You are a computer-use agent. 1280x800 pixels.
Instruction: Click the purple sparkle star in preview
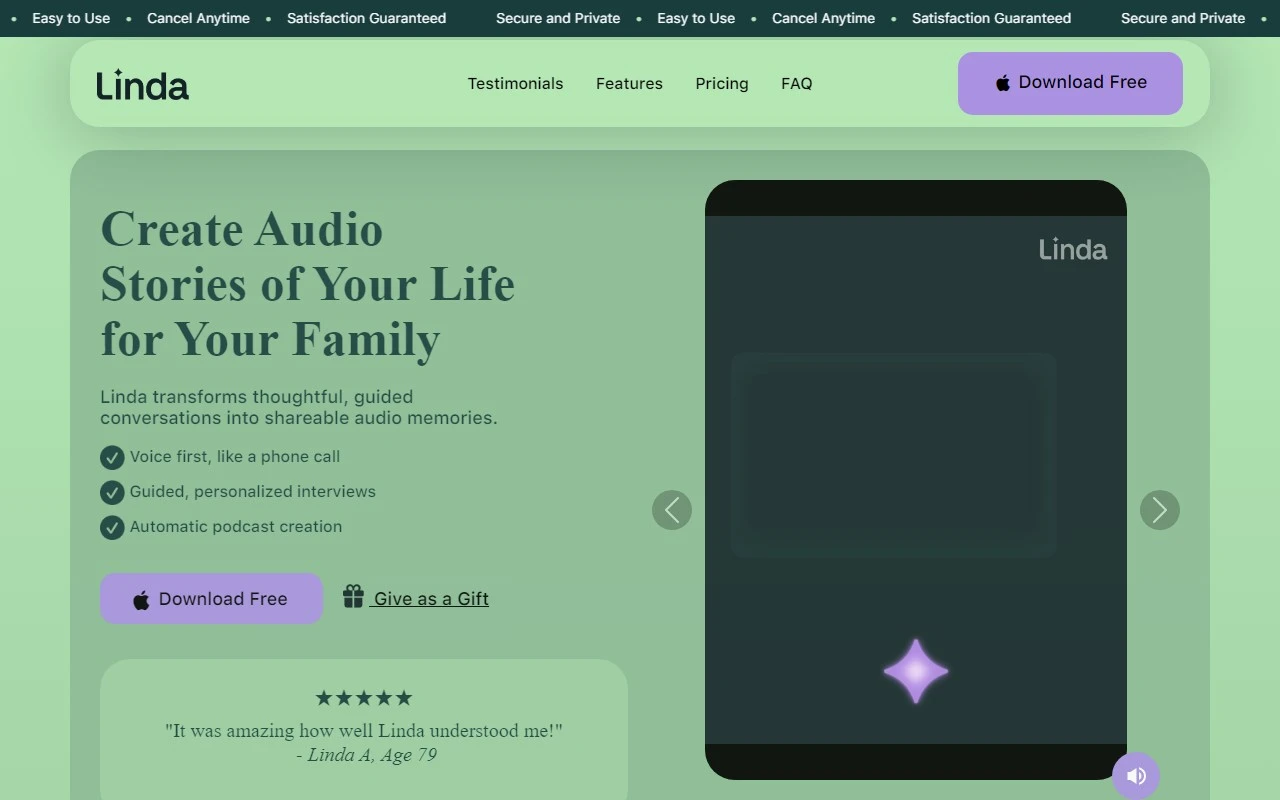(x=916, y=671)
